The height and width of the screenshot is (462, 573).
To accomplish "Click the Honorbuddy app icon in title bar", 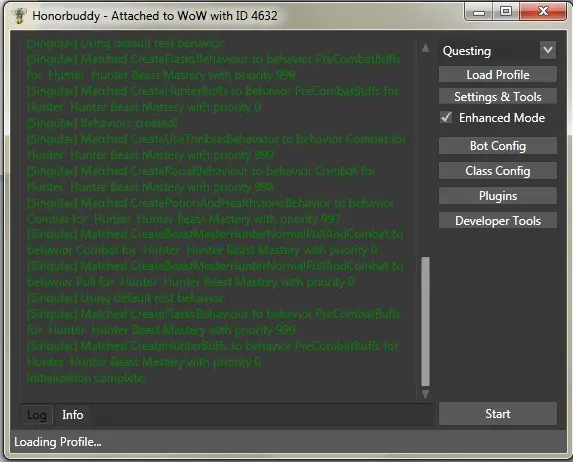I will [x=18, y=16].
